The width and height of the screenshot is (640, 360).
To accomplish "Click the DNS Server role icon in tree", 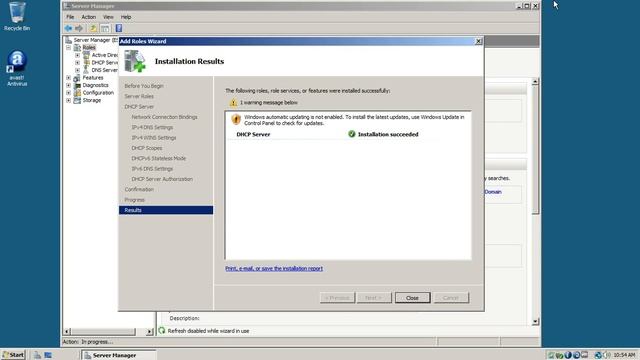I will (x=86, y=70).
